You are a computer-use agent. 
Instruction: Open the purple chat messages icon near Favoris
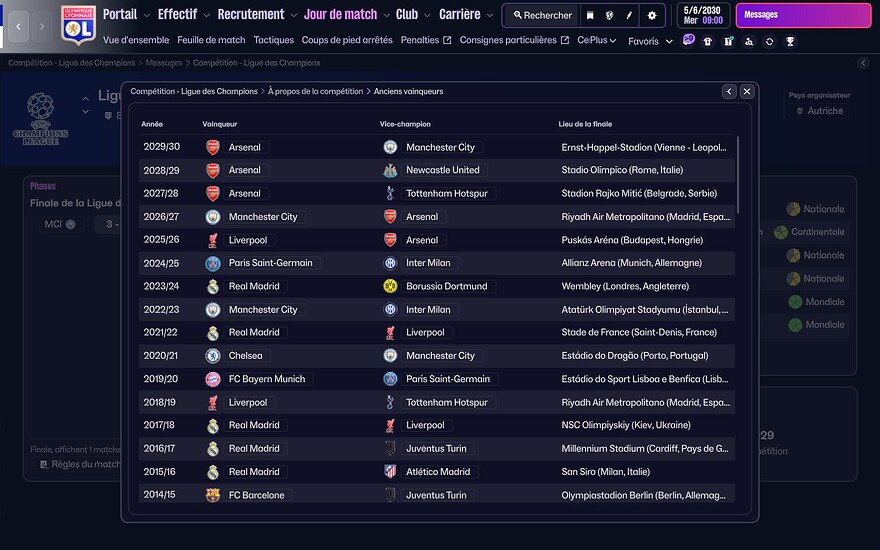(689, 40)
